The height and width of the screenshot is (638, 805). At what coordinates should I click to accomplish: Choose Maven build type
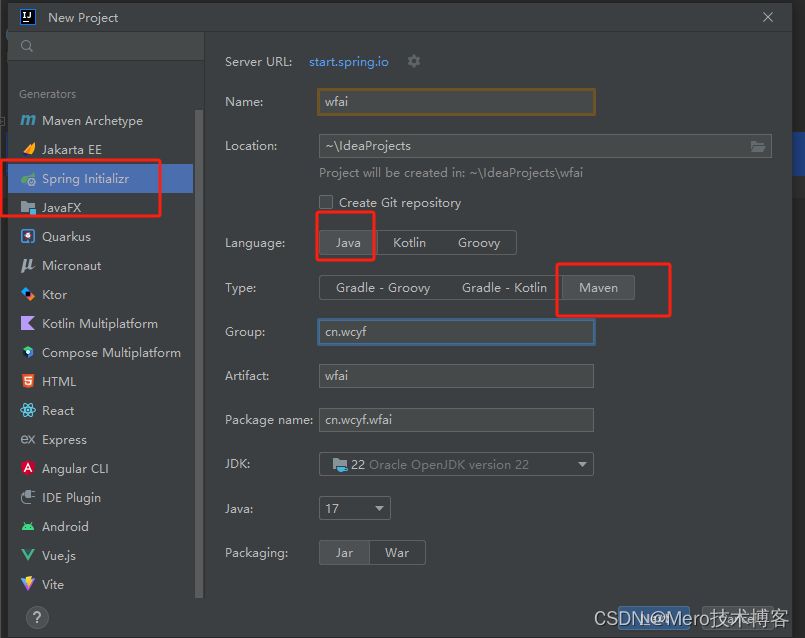[x=598, y=288]
